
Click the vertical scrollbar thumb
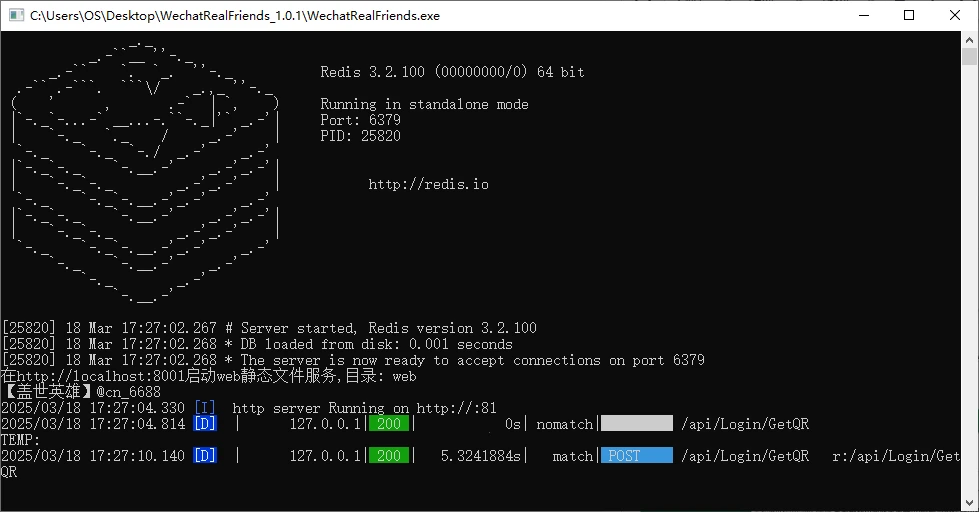click(969, 56)
